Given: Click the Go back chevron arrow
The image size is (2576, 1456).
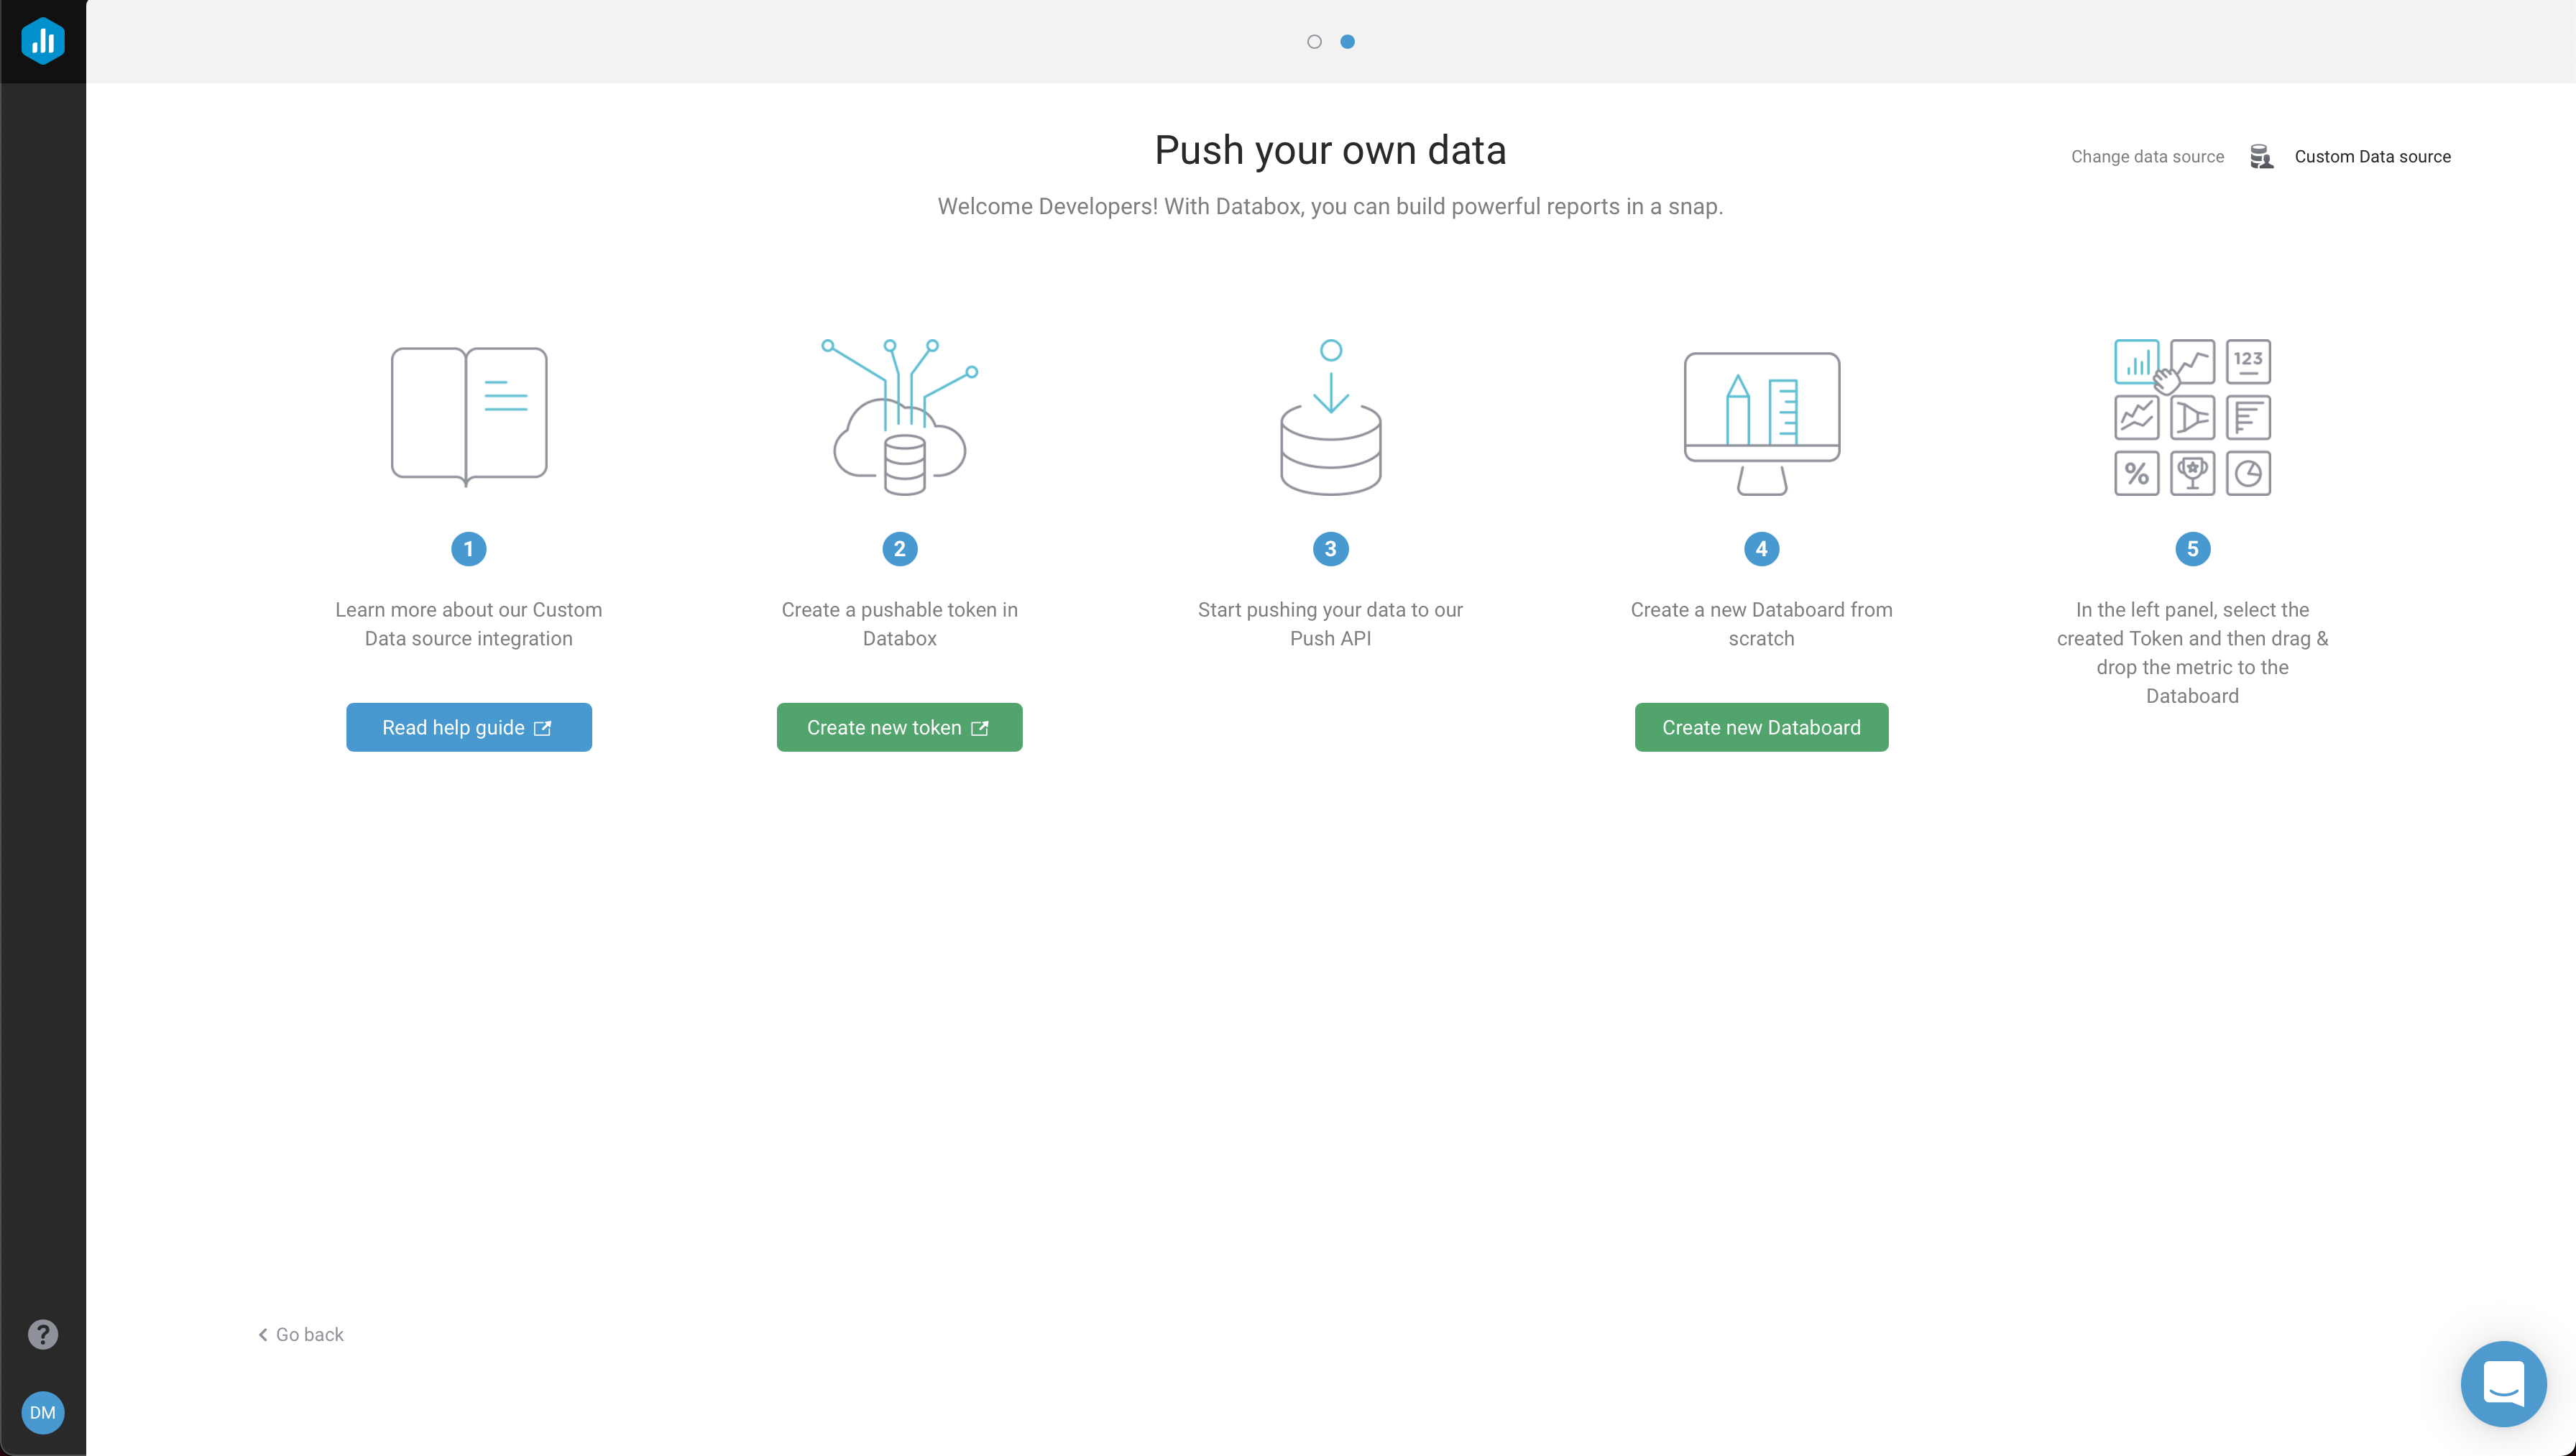Looking at the screenshot, I should pos(263,1334).
